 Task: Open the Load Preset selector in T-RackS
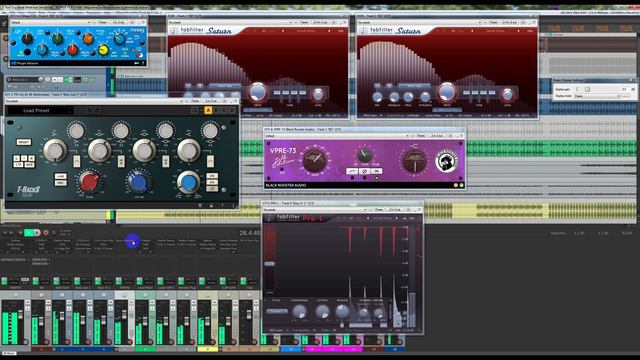(40, 111)
